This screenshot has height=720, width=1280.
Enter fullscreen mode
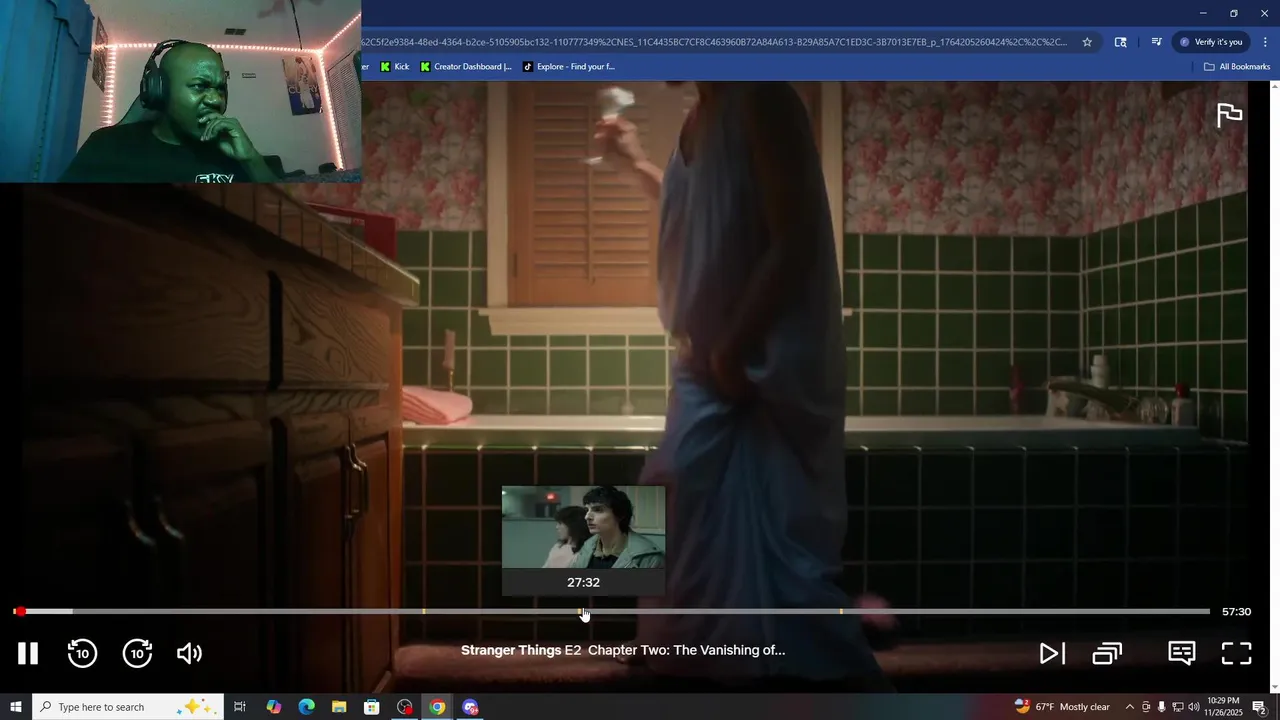click(x=1237, y=654)
